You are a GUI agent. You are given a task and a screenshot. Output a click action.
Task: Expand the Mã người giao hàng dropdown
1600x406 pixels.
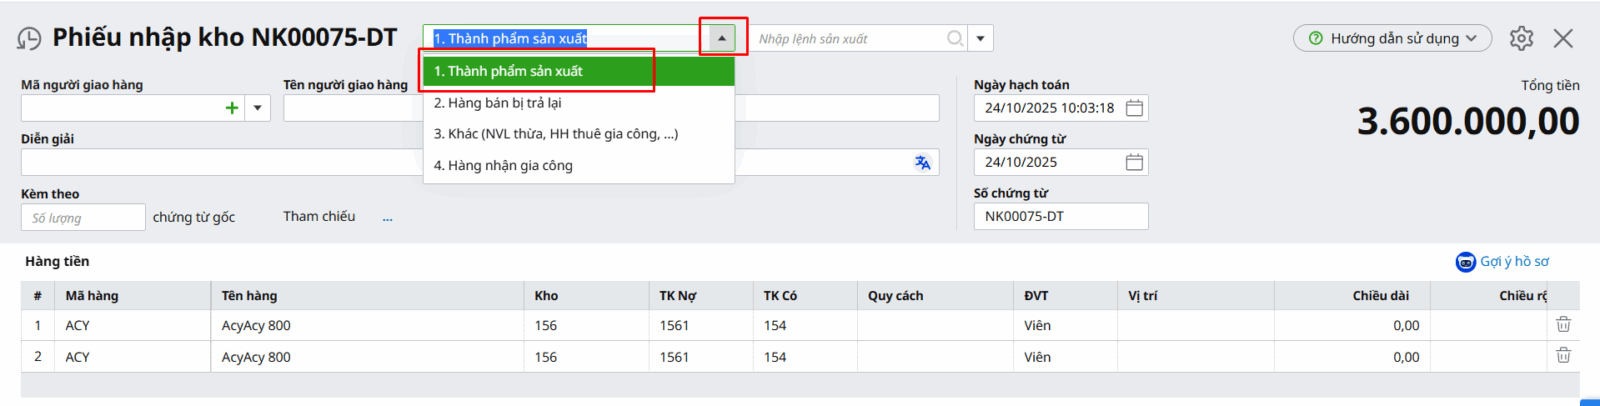[258, 108]
